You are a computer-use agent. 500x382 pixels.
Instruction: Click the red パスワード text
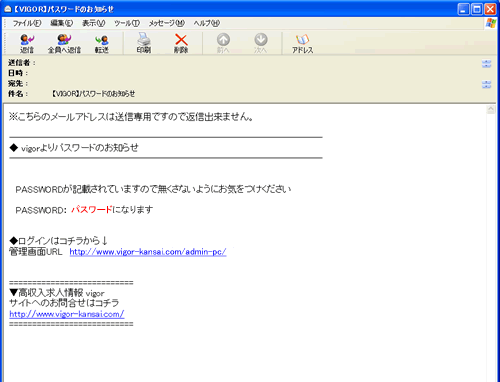92,210
